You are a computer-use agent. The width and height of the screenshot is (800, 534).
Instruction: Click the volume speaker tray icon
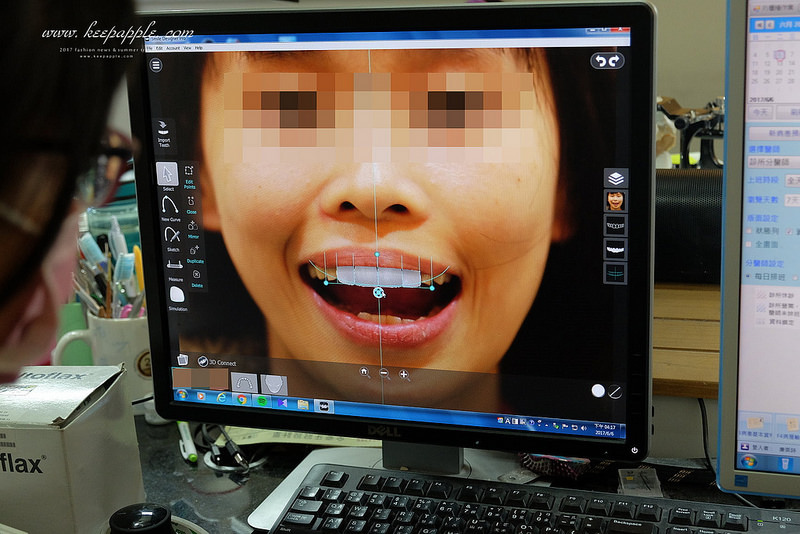[x=583, y=427]
